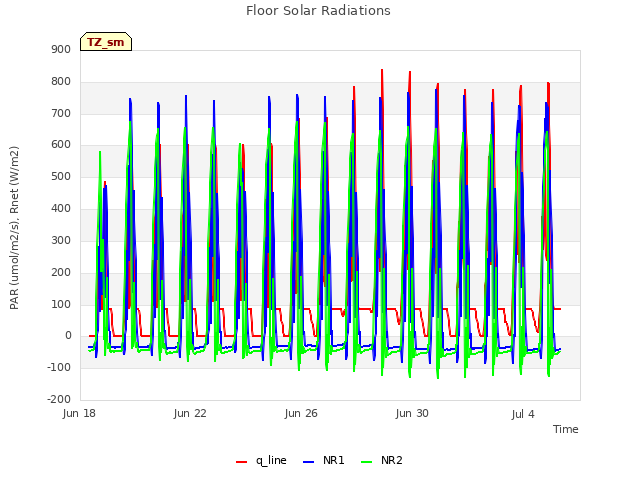Click the green NR2 legend swatch
Viewport: 640px width, 480px height.
(x=367, y=462)
